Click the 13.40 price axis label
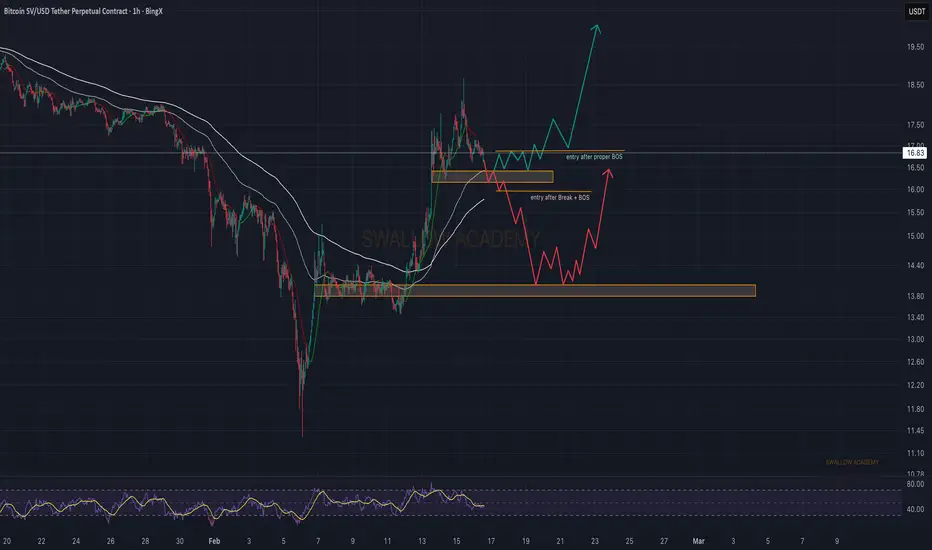The width and height of the screenshot is (932, 550). coord(915,318)
